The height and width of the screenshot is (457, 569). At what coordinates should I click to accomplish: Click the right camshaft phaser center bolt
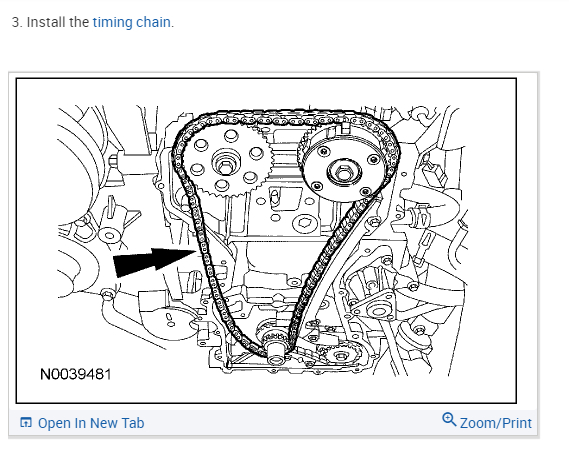[x=343, y=171]
